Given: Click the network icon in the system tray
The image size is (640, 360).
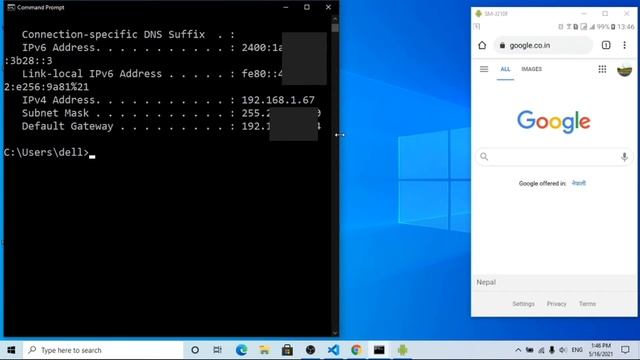Looking at the screenshot, I should tap(541, 350).
